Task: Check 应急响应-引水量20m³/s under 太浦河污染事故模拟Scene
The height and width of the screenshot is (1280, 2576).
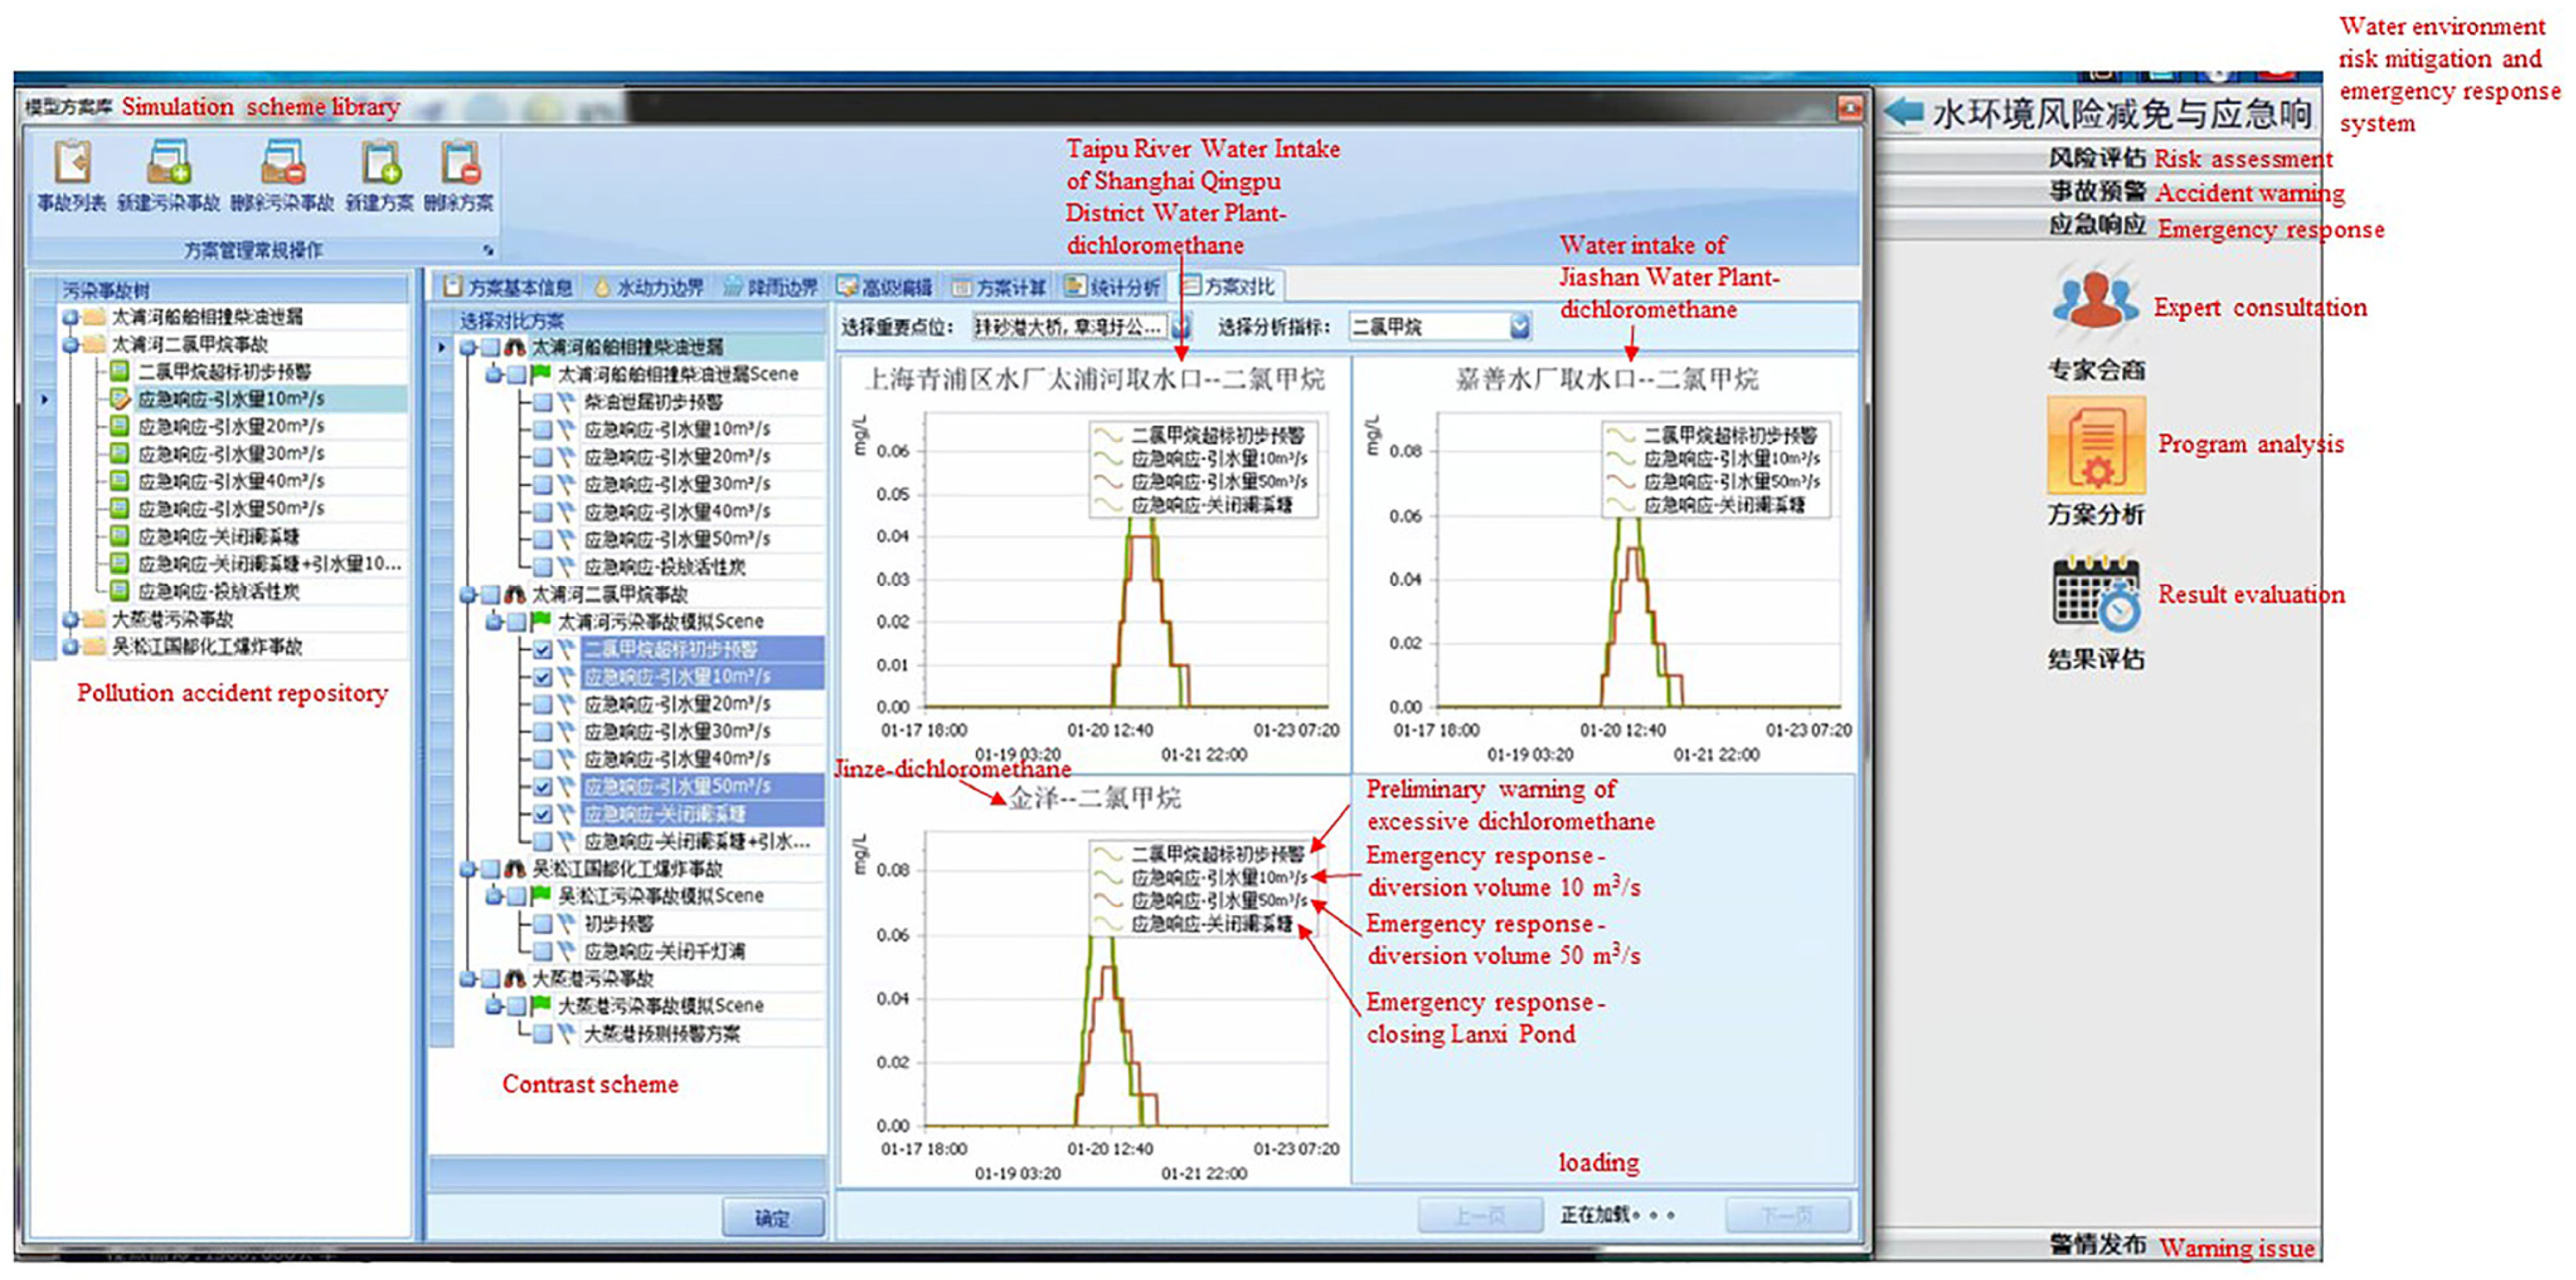Action: 542,705
